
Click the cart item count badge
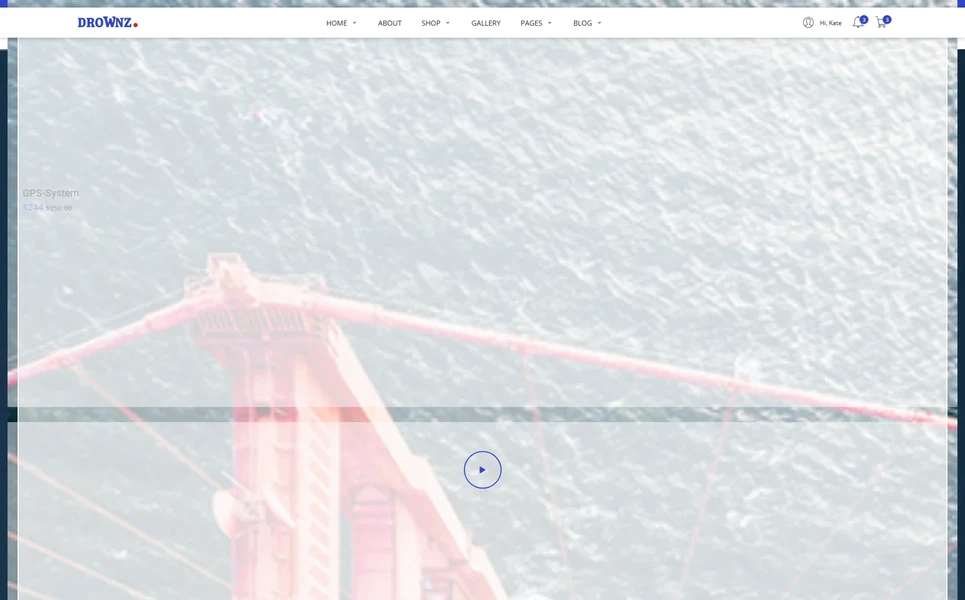887,19
